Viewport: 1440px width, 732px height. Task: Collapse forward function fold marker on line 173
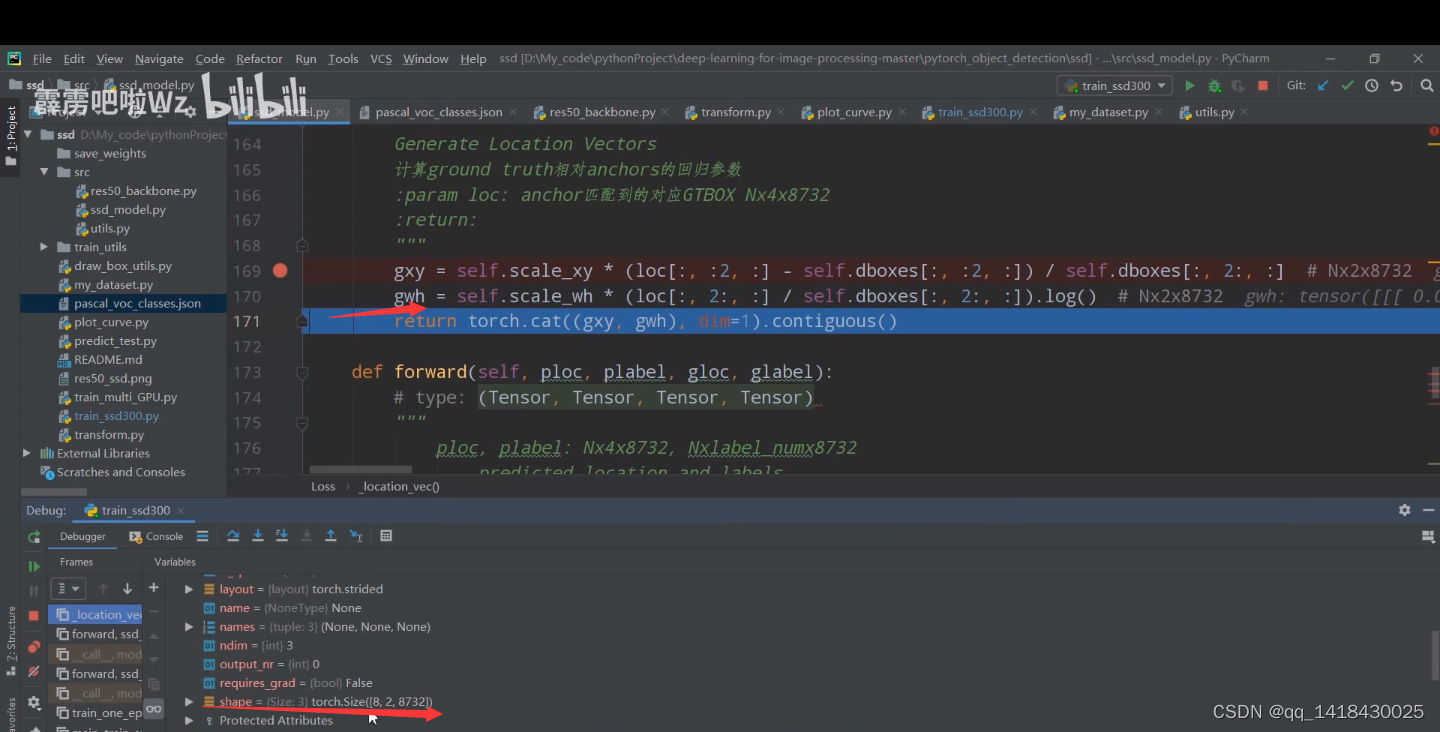(x=302, y=372)
